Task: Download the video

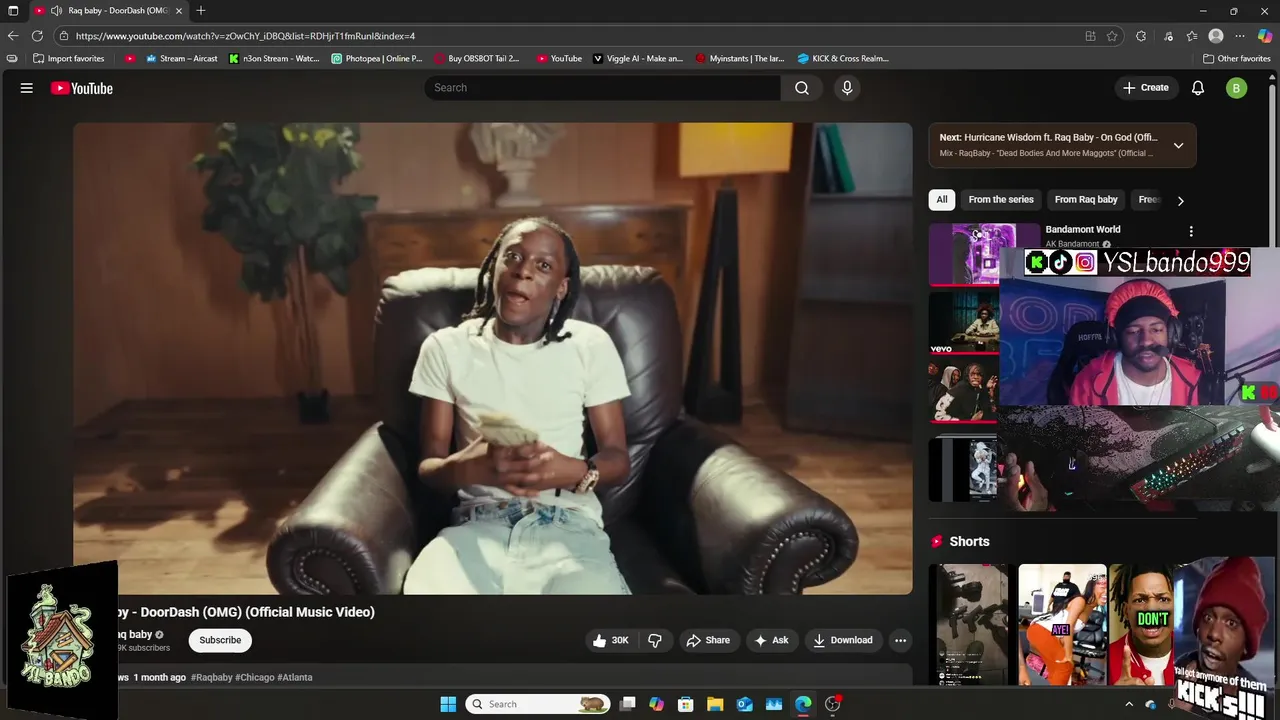Action: [842, 640]
